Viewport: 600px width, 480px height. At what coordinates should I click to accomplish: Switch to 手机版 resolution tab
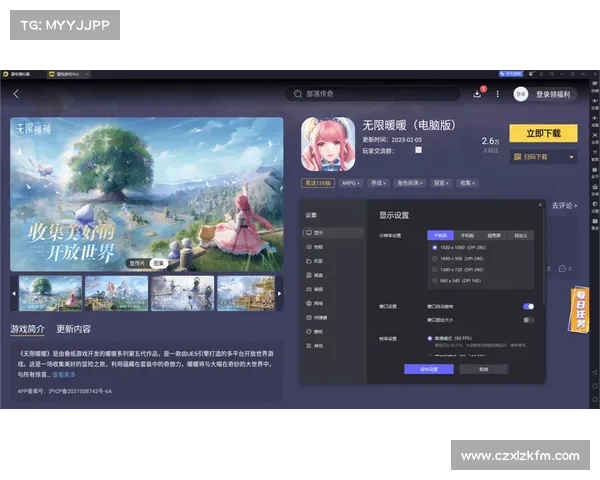467,235
